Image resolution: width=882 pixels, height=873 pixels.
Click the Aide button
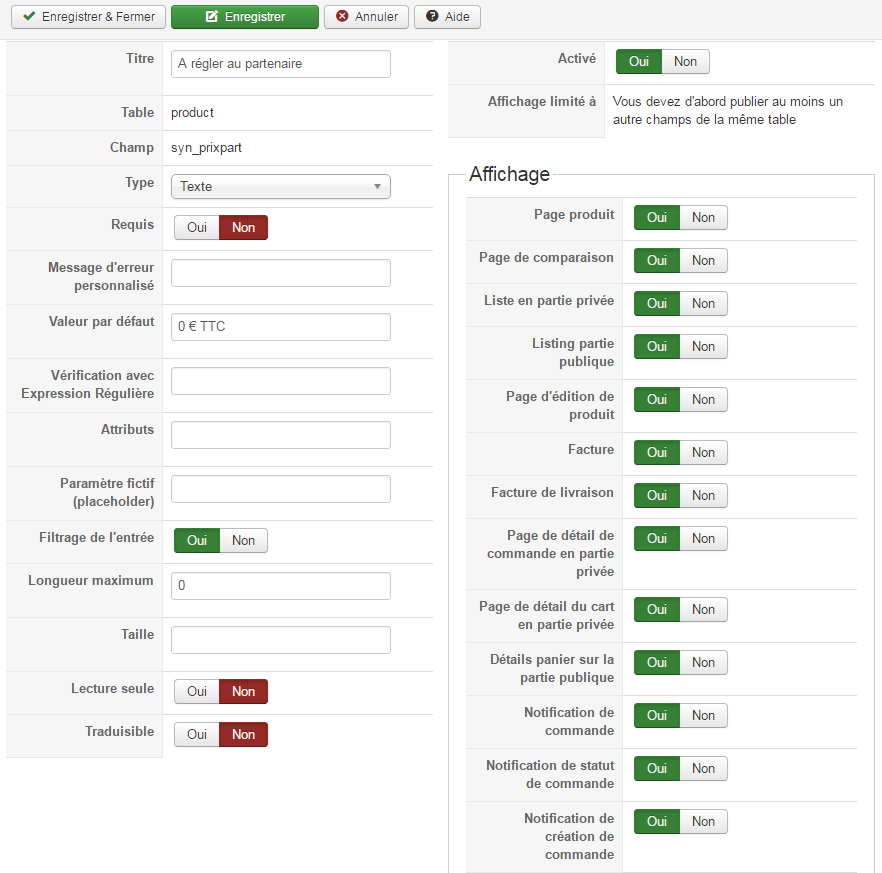447,17
